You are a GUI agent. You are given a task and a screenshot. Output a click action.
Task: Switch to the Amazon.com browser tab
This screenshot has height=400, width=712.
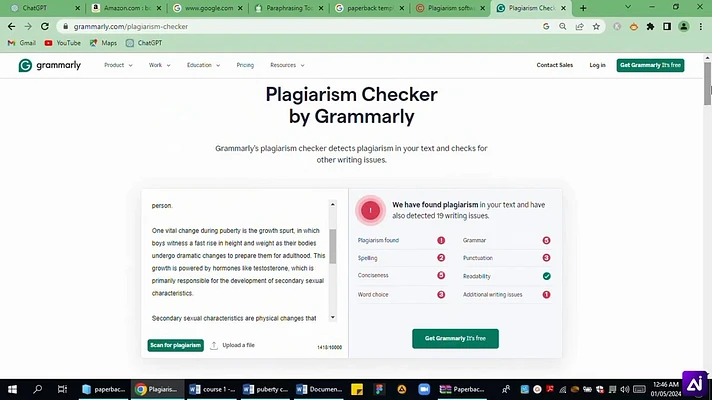[x=126, y=8]
